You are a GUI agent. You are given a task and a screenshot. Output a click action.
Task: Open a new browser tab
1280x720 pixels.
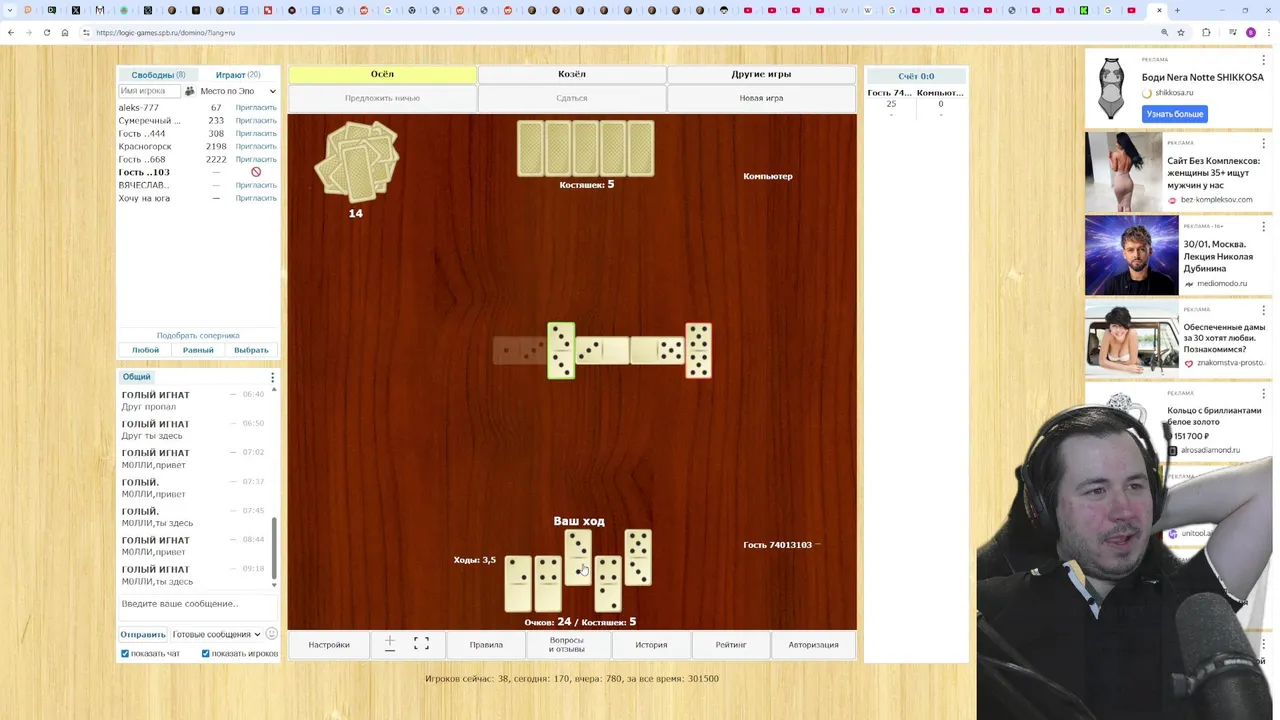(x=1177, y=10)
